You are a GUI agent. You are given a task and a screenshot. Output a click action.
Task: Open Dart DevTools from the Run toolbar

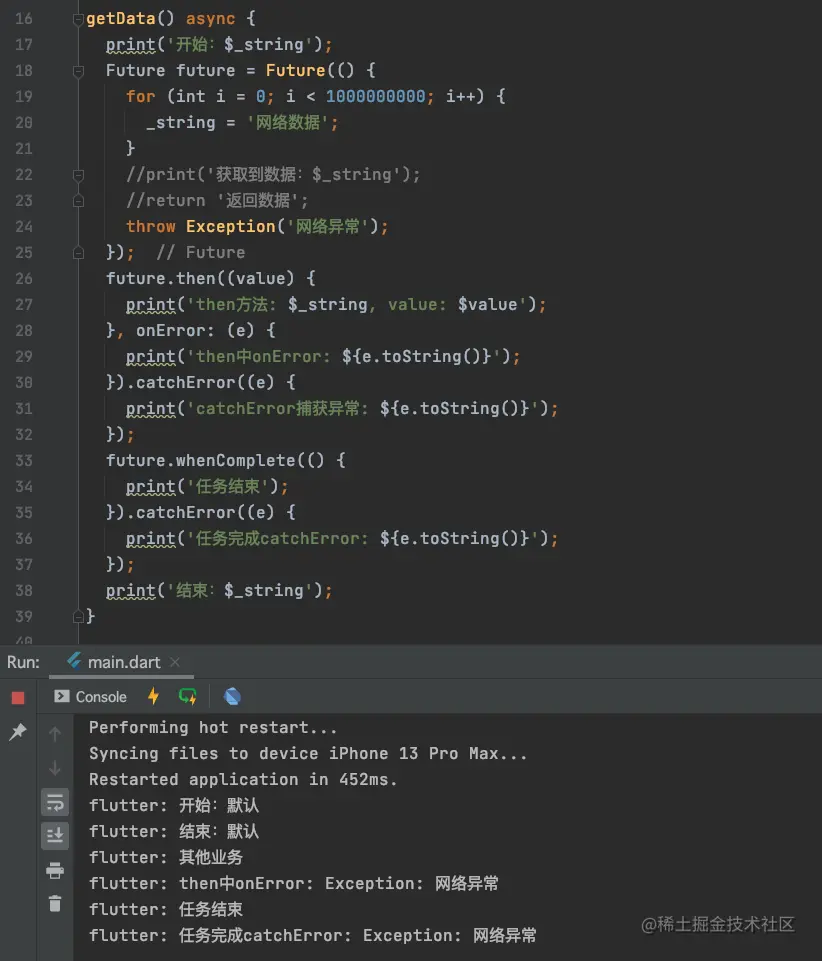coord(232,697)
